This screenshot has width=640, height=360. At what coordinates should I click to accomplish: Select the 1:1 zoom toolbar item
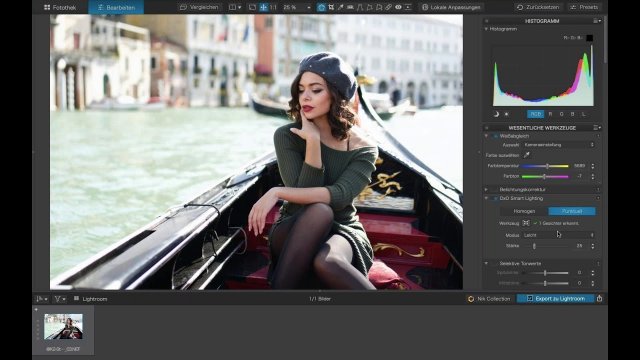click(x=273, y=7)
